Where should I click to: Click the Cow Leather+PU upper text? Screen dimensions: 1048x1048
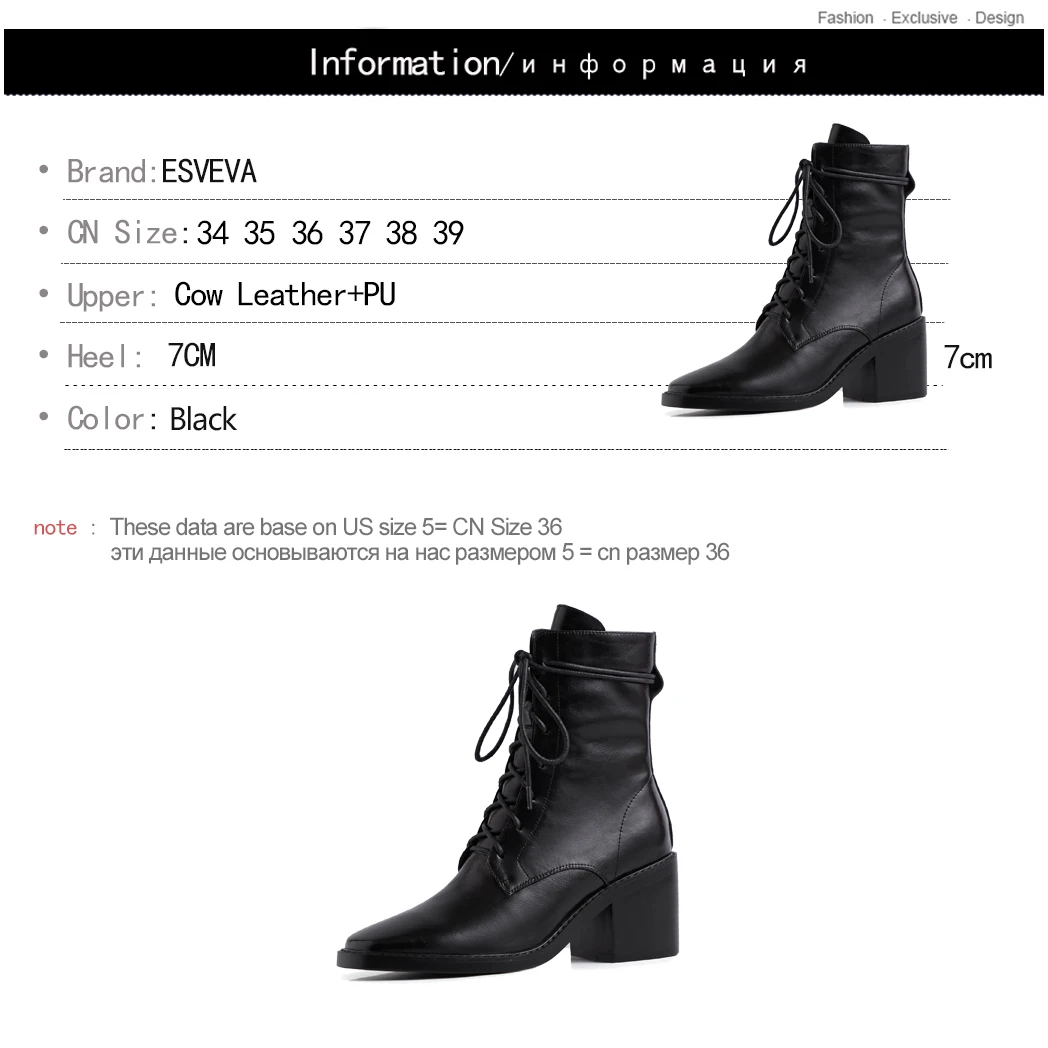point(285,295)
